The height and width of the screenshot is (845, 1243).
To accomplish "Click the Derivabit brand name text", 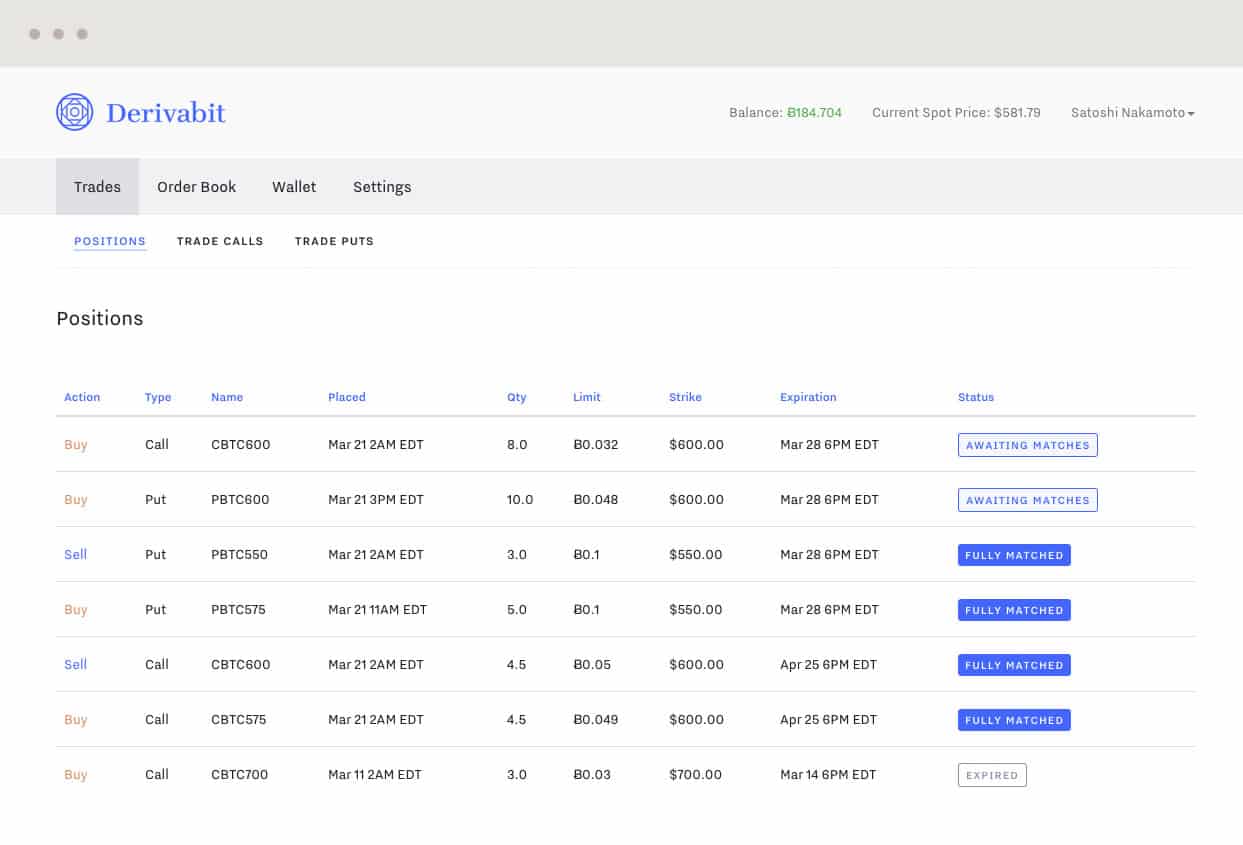I will coord(166,113).
